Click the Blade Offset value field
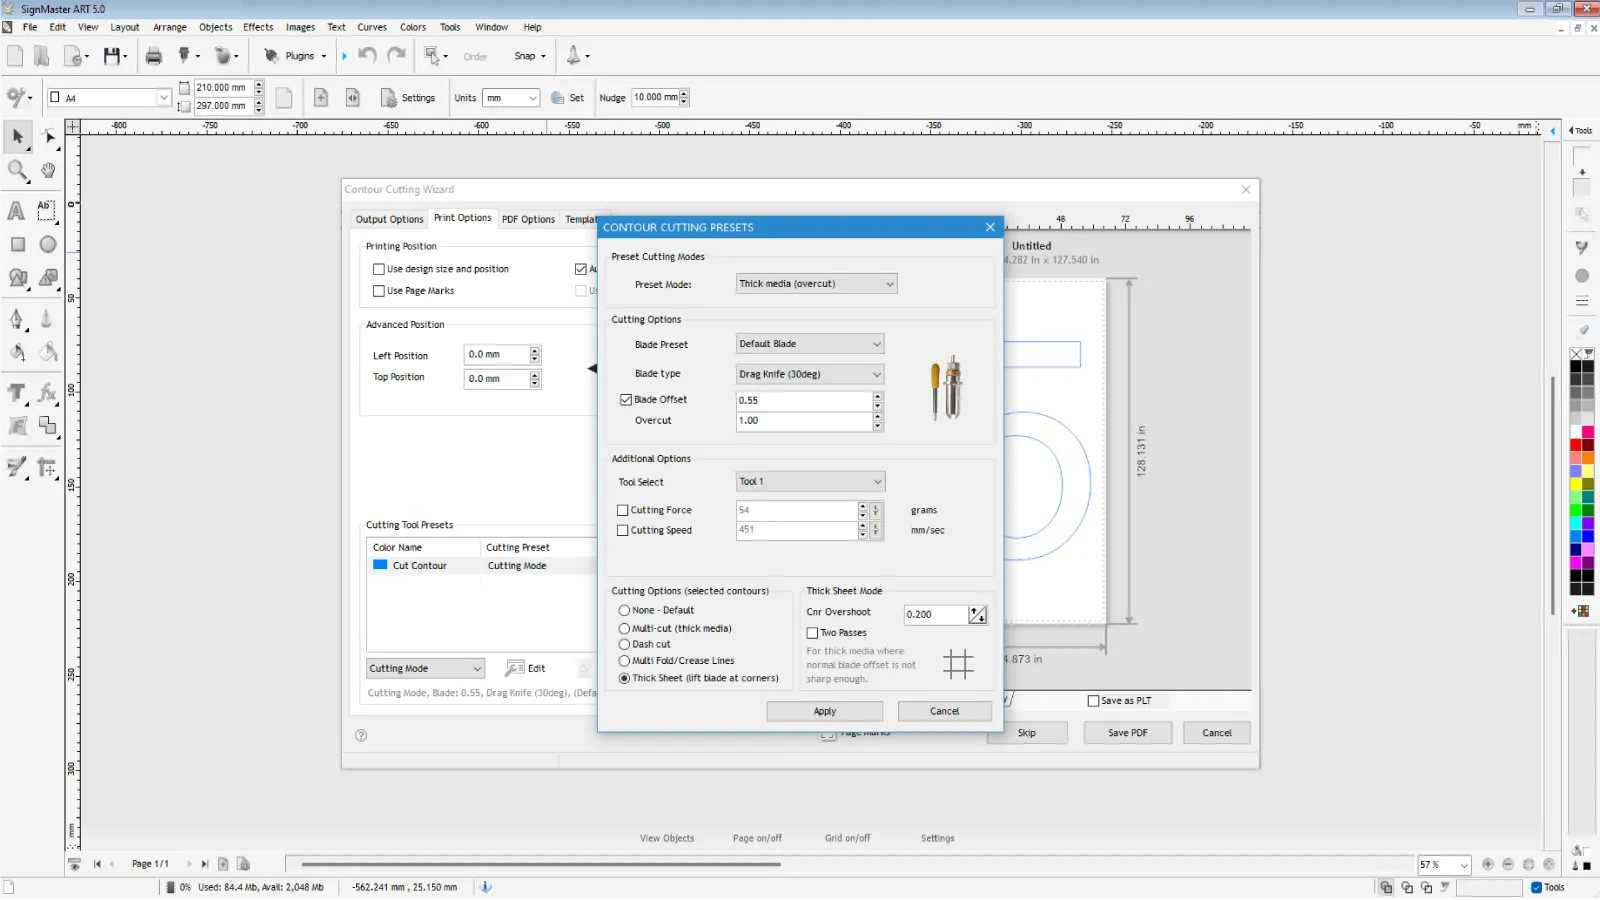Screen dimensions: 1600x900 (804, 400)
